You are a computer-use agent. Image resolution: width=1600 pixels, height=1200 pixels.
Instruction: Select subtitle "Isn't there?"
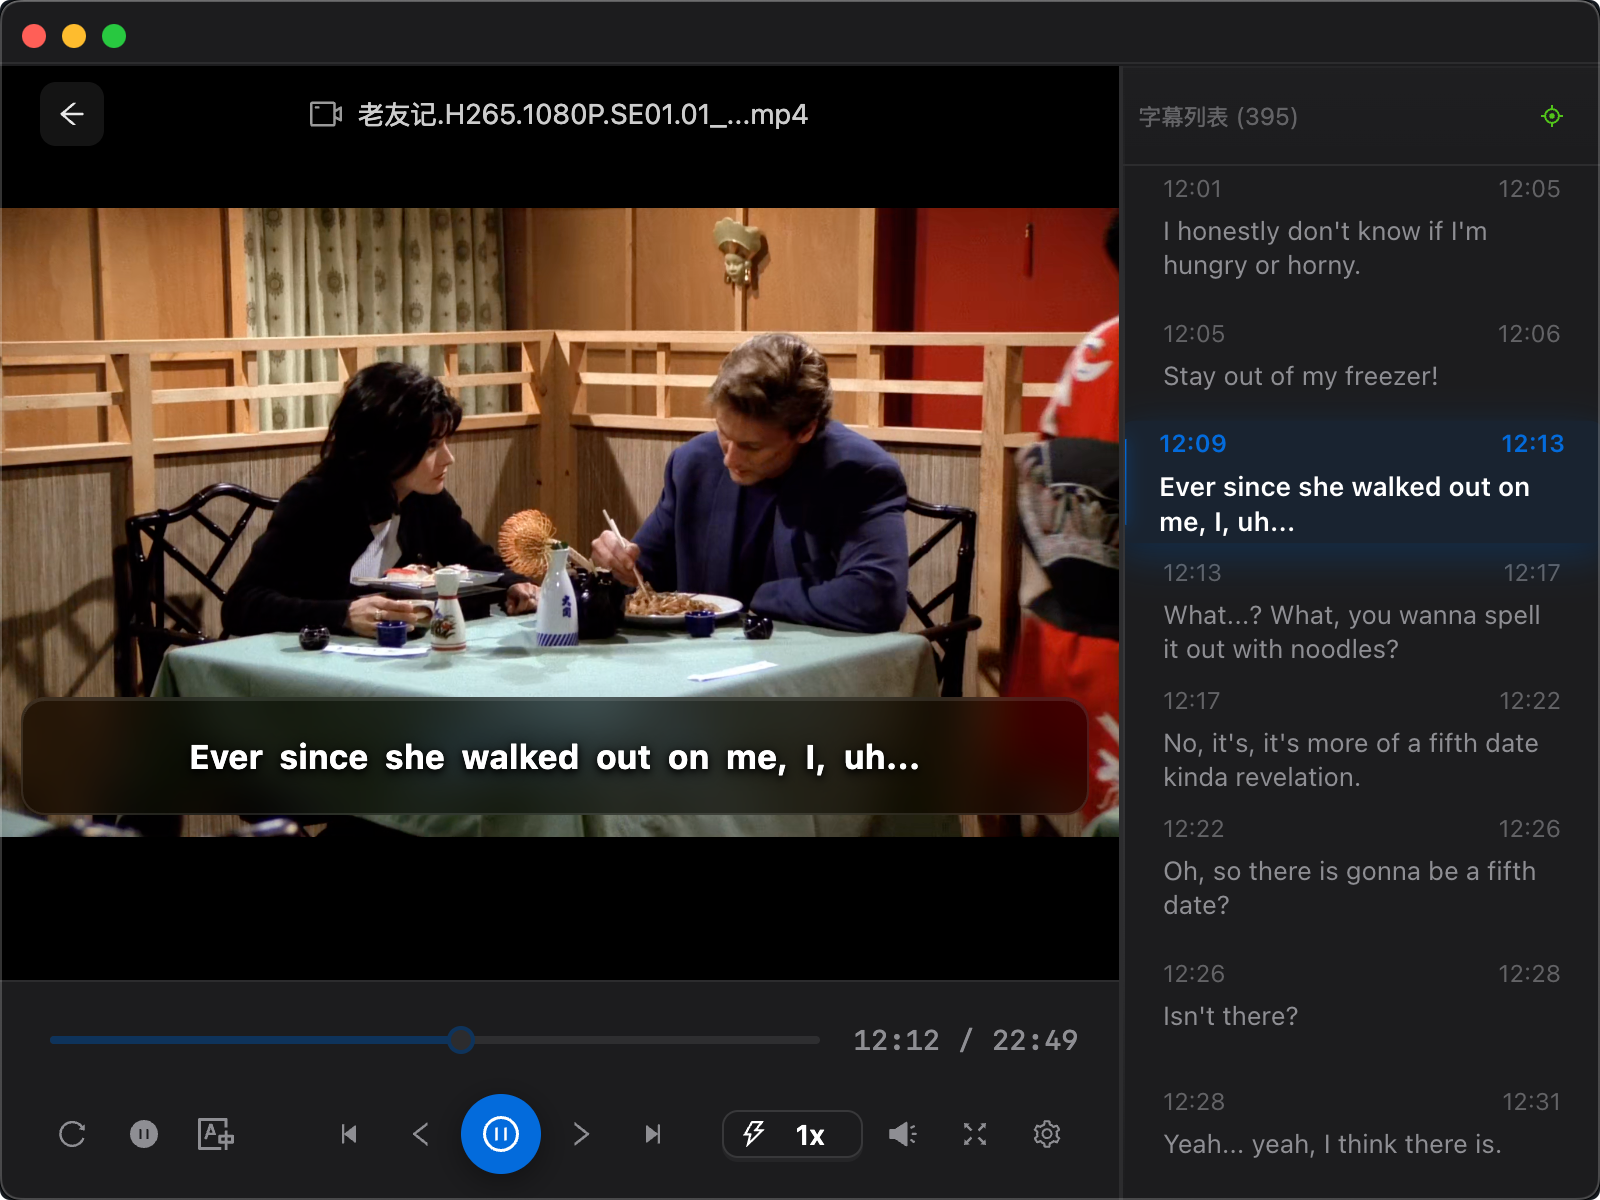[1230, 1016]
